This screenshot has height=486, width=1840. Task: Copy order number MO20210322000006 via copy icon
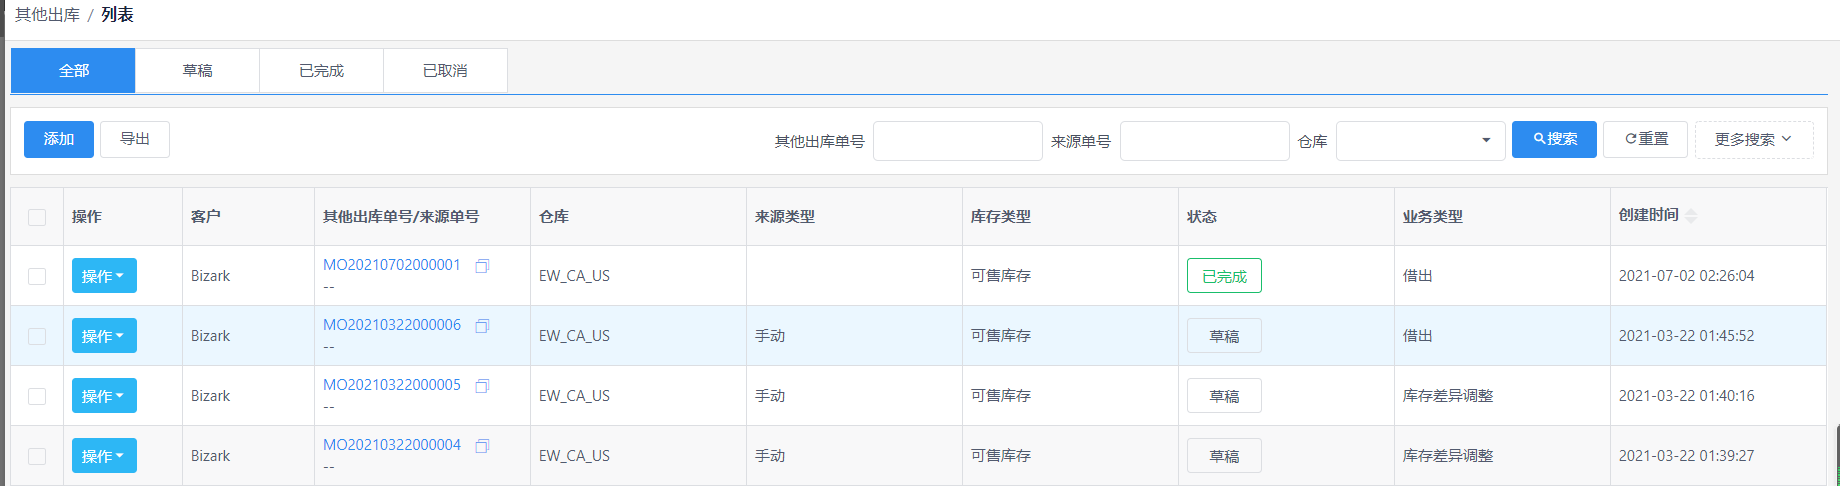482,326
